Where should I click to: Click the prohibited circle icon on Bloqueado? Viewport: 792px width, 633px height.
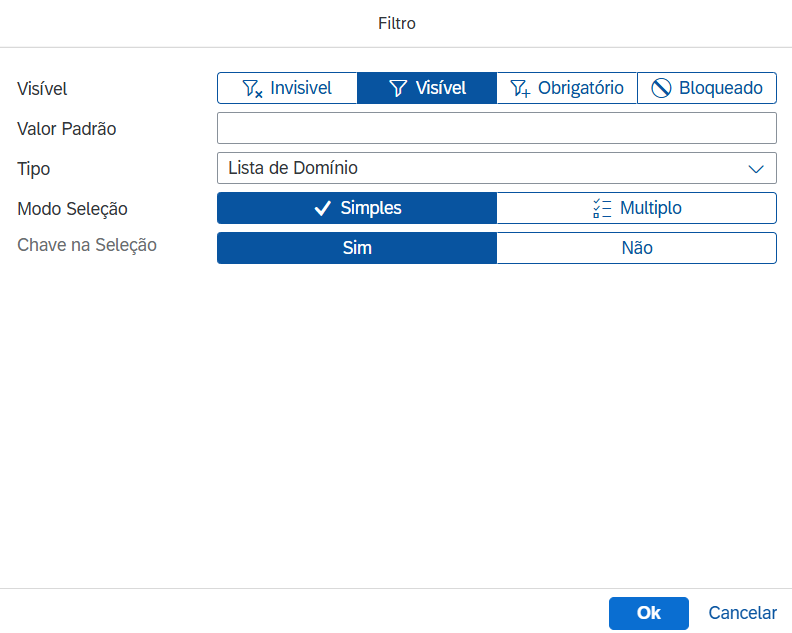click(661, 88)
